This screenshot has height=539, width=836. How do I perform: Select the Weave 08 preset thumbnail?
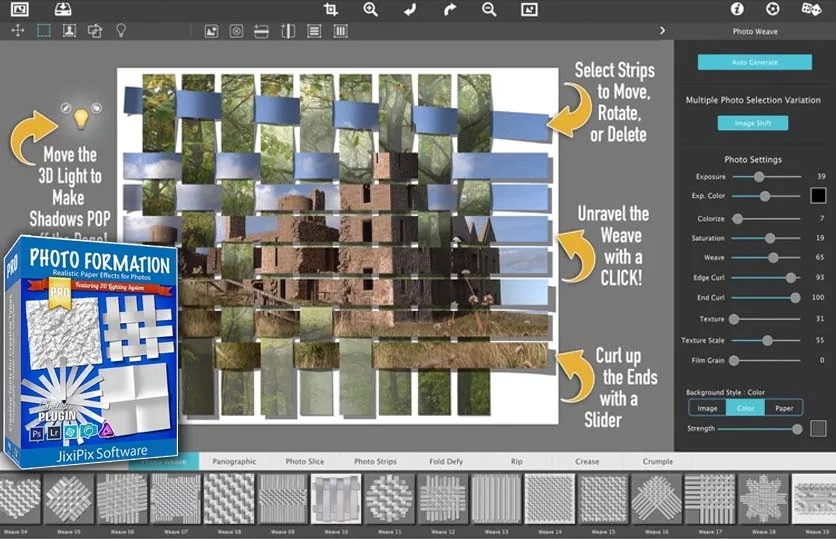[229, 499]
